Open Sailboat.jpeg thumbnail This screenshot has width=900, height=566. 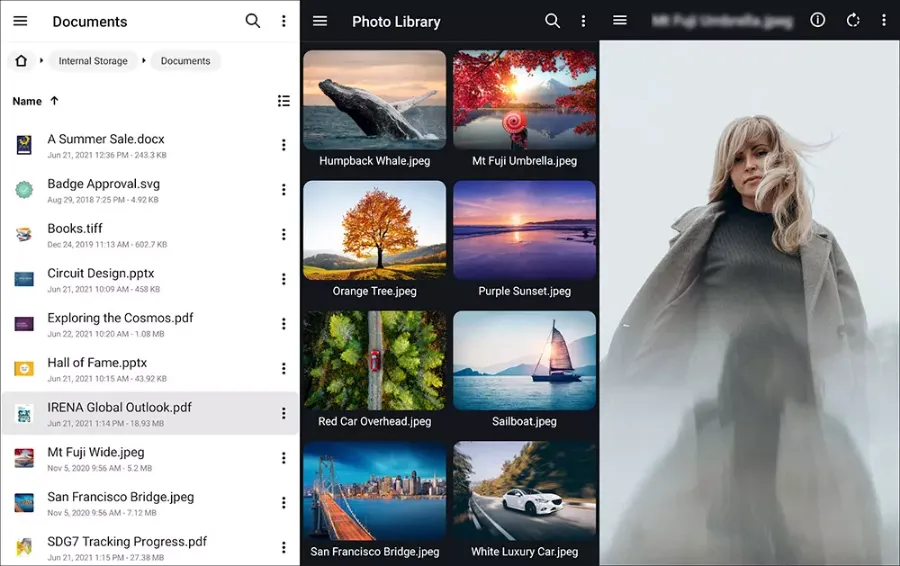coord(525,360)
